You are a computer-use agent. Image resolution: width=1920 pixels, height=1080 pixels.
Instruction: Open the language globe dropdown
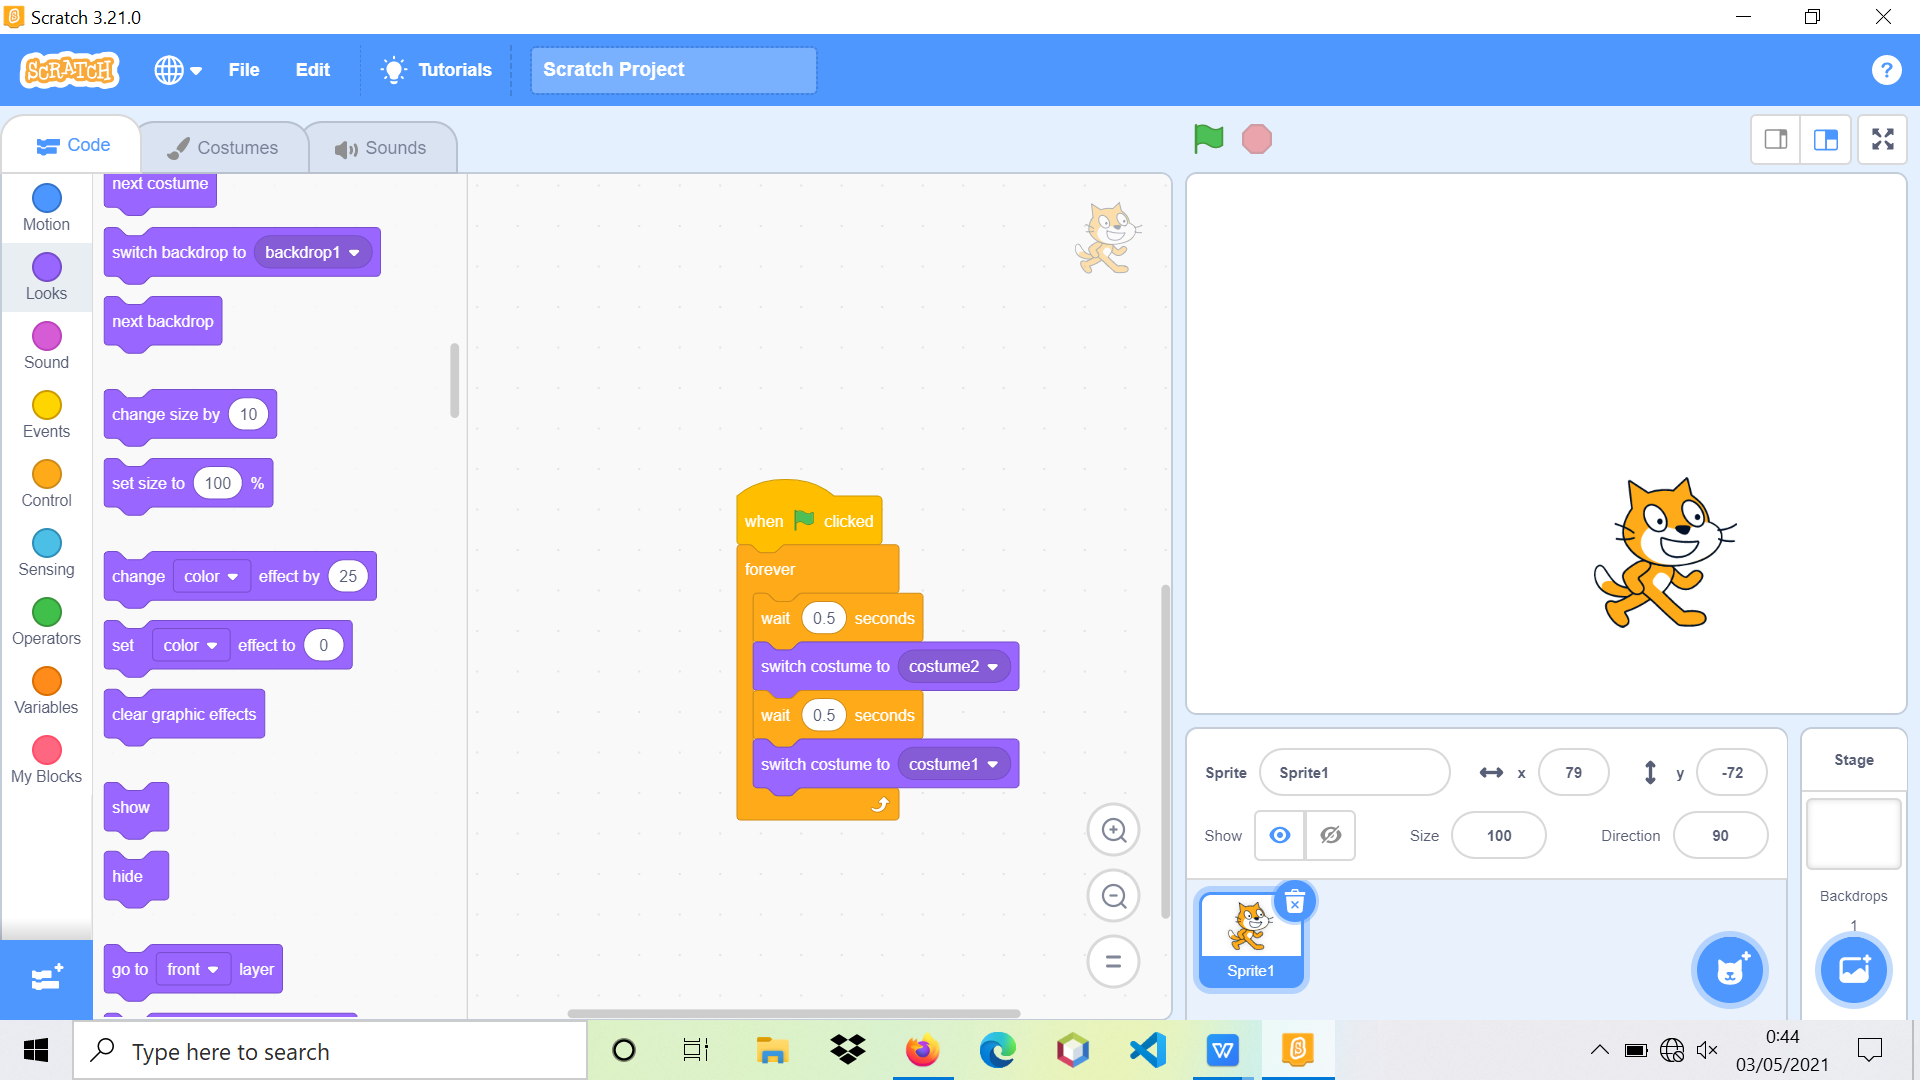(x=178, y=70)
